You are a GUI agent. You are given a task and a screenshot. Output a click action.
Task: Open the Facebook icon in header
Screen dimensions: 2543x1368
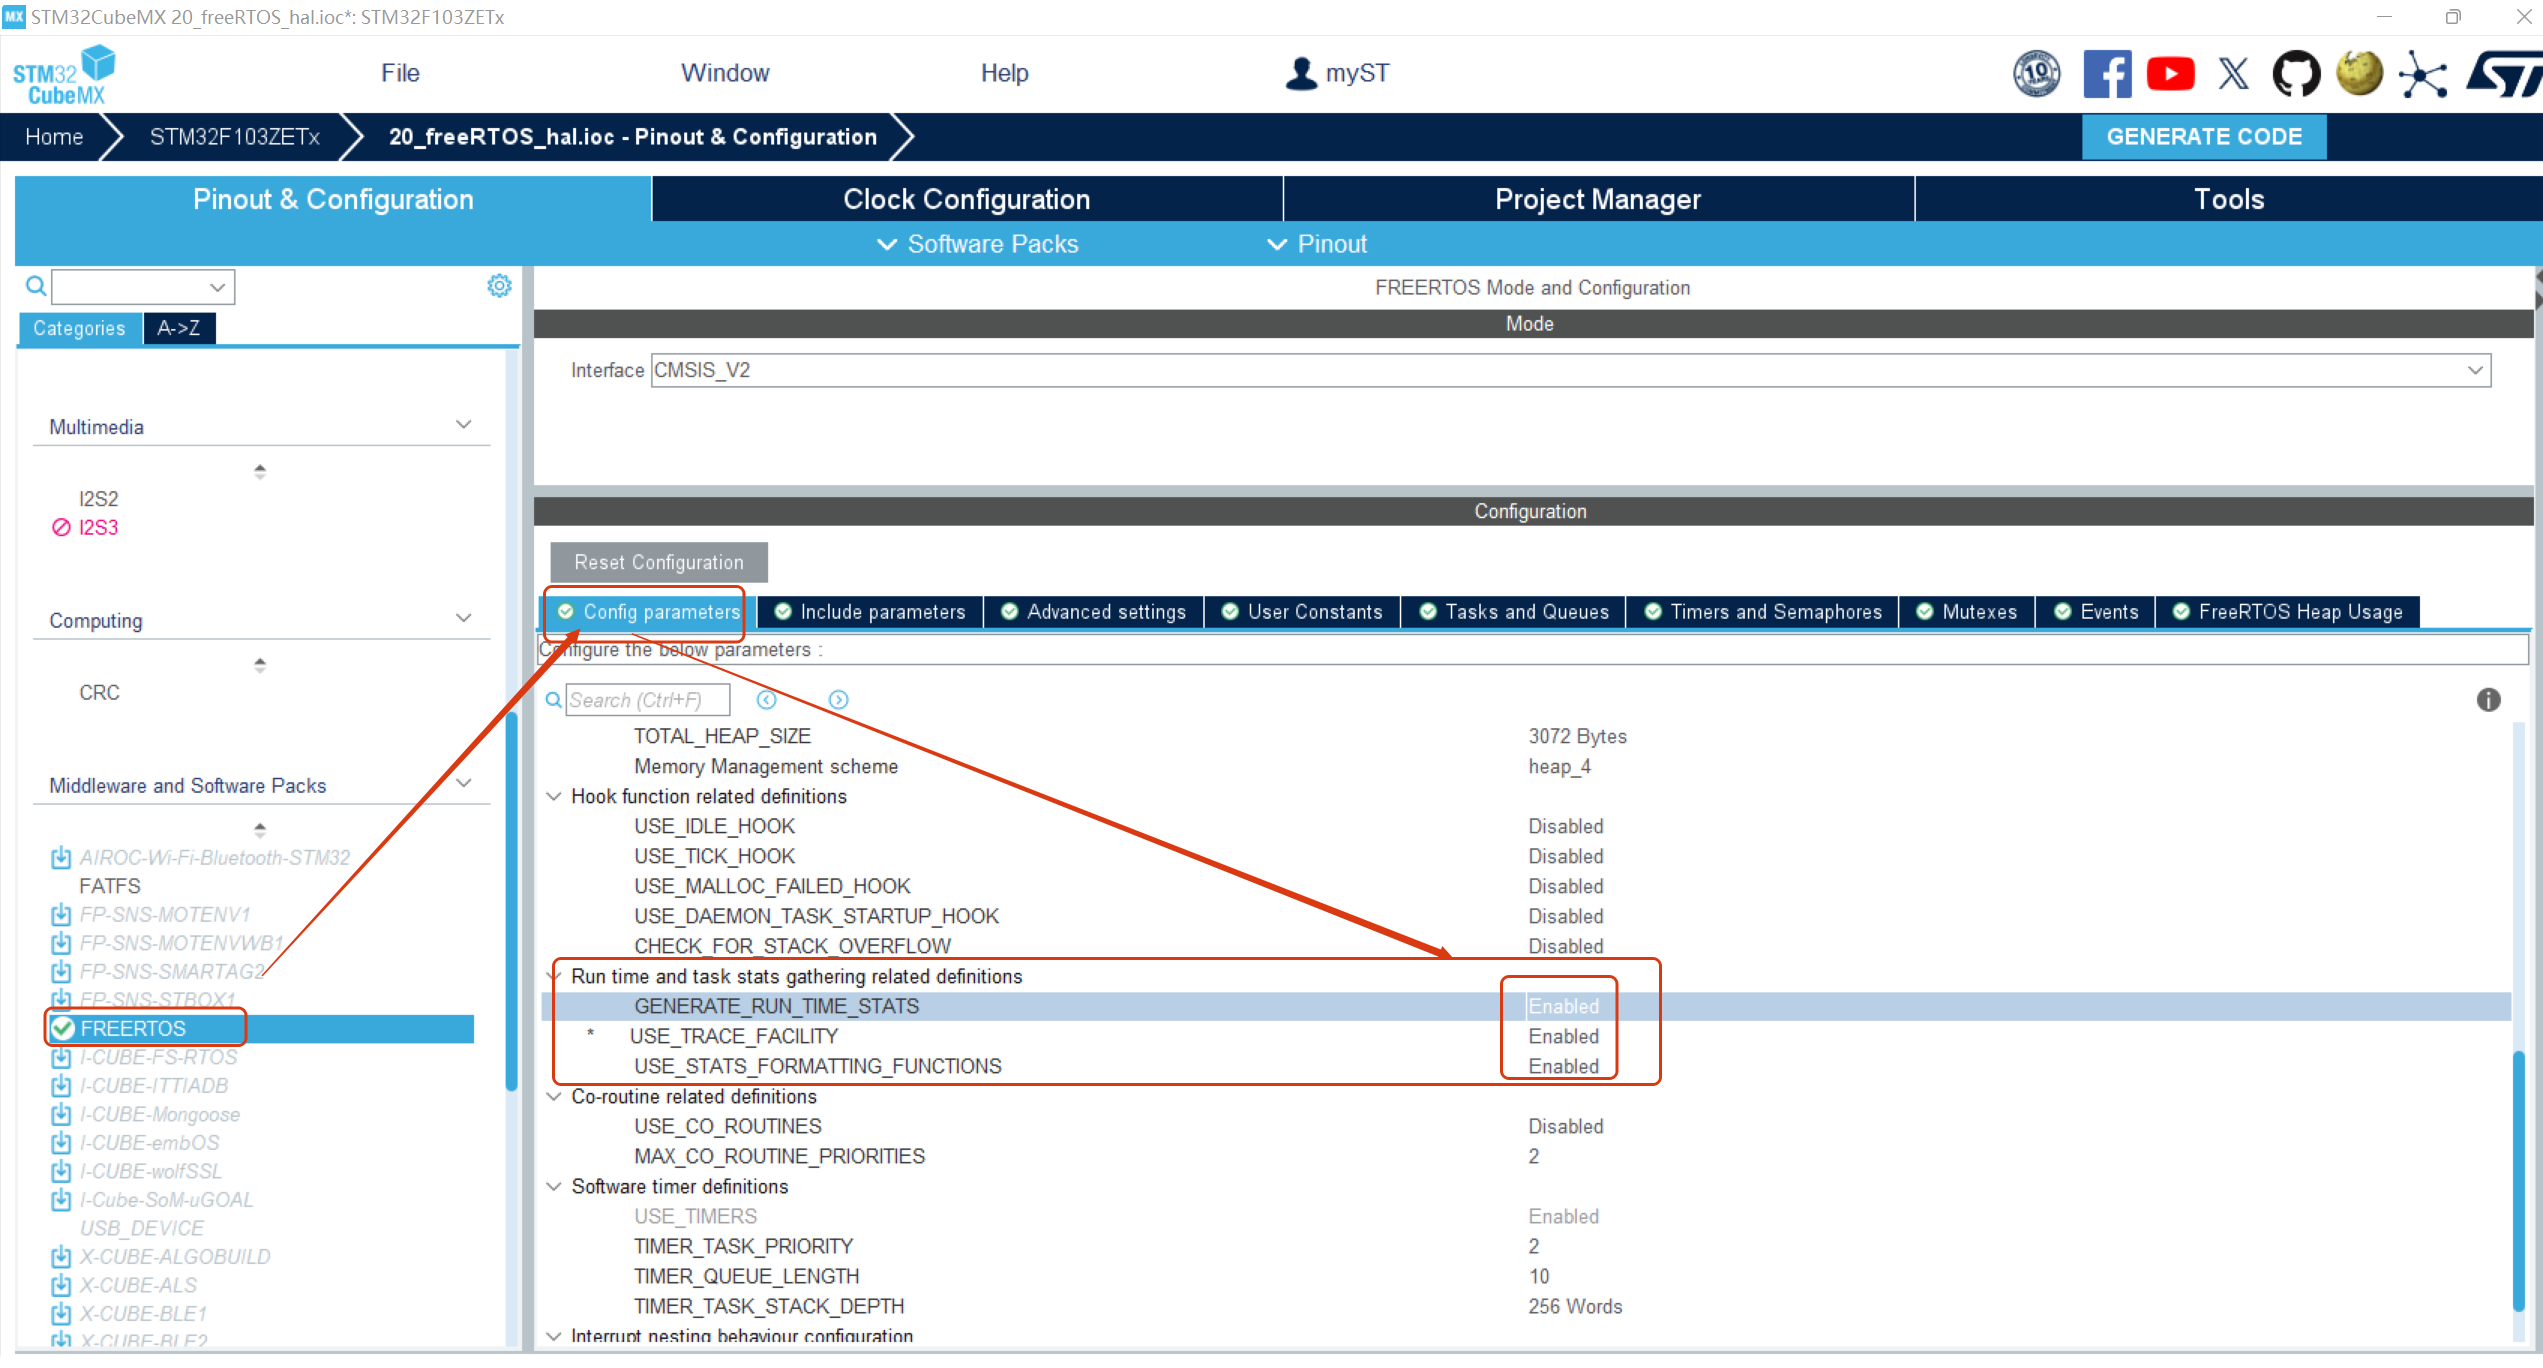coord(2106,74)
